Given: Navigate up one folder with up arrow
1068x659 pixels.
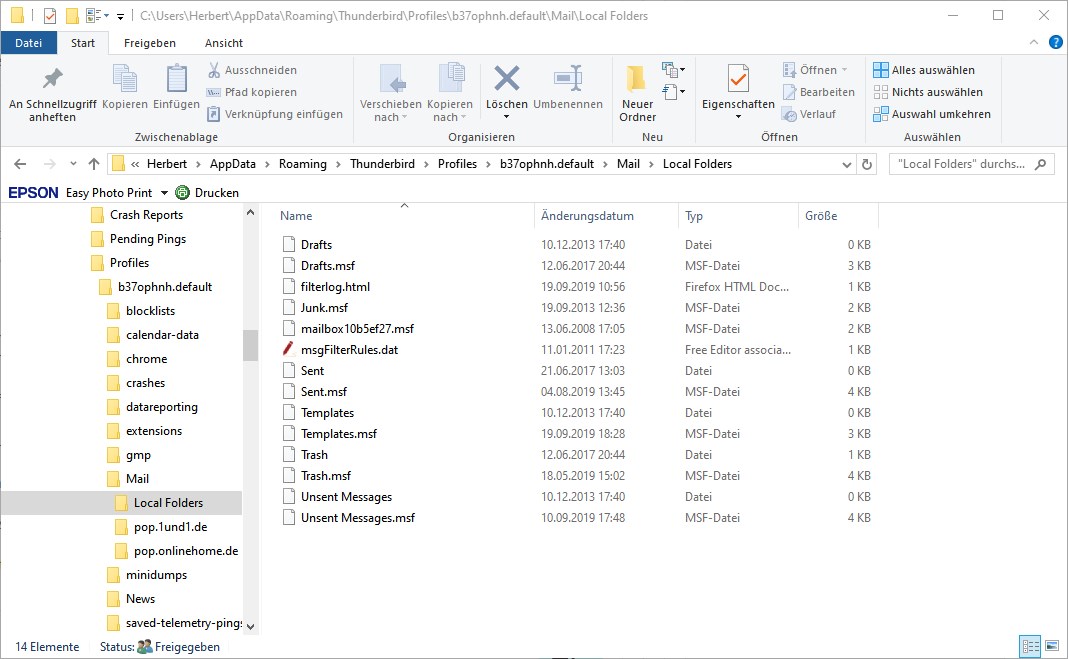Looking at the screenshot, I should click(94, 164).
